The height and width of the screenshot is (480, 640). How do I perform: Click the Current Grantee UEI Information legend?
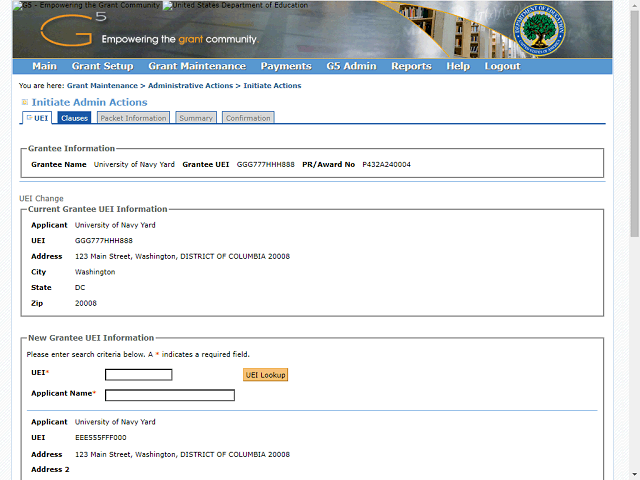[x=98, y=209]
